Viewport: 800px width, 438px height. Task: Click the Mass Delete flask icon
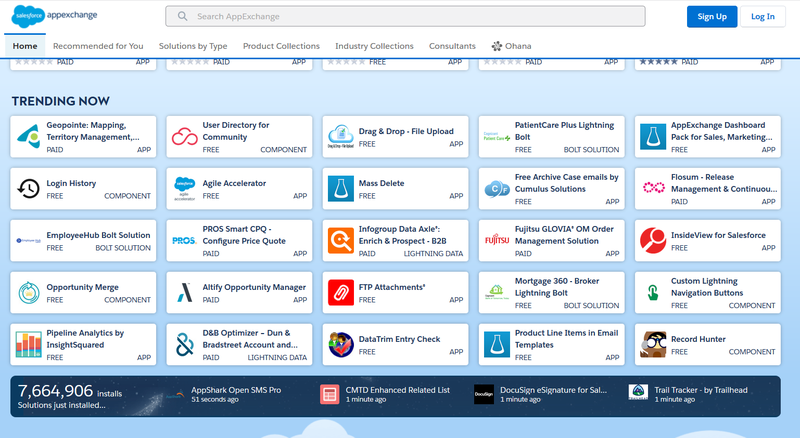click(341, 188)
